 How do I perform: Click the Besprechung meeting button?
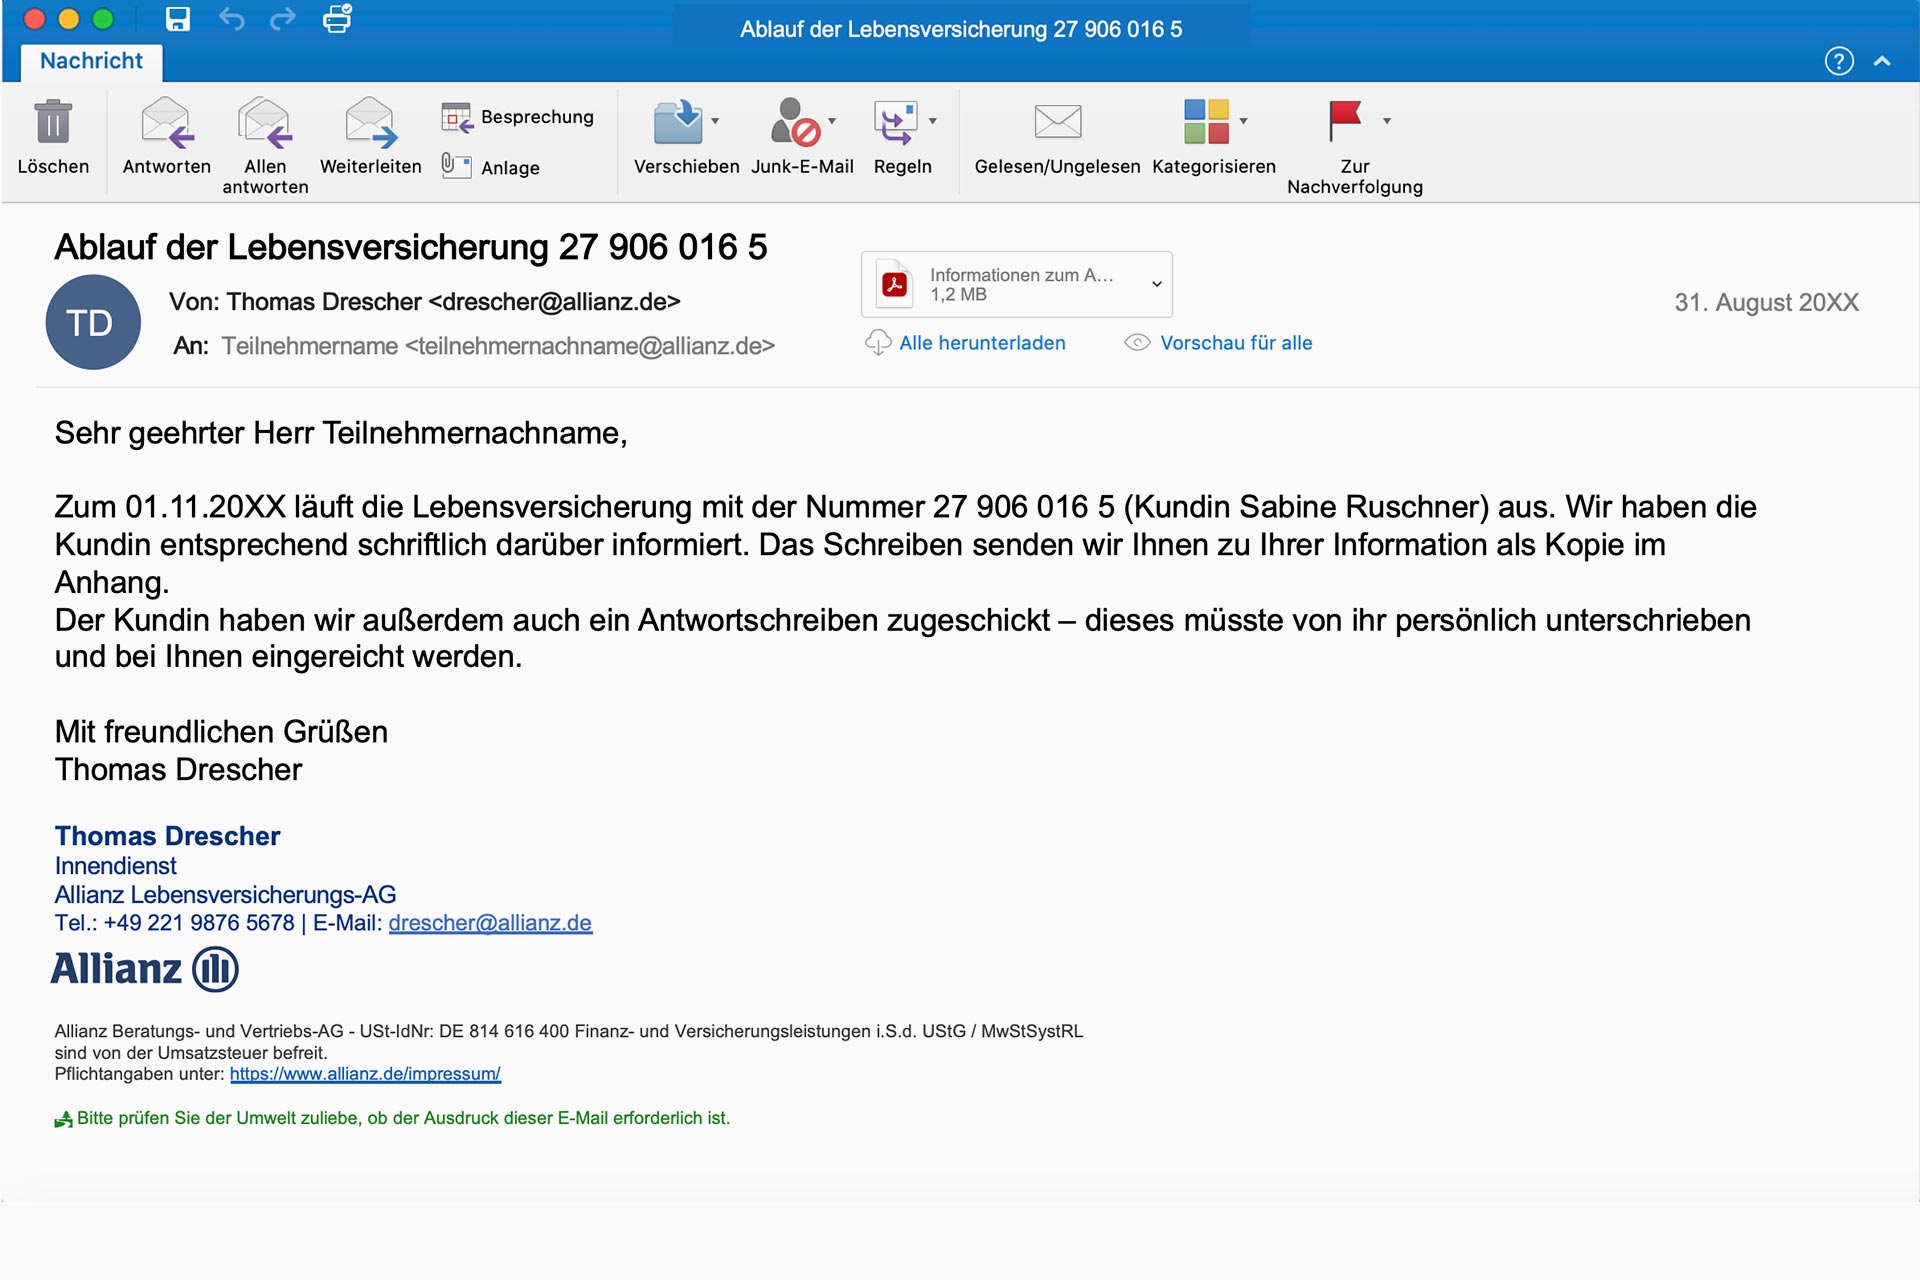(518, 117)
